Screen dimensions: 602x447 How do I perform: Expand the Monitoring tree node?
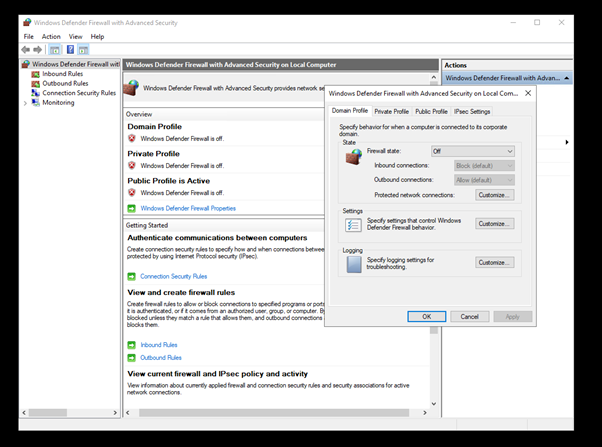(x=25, y=103)
